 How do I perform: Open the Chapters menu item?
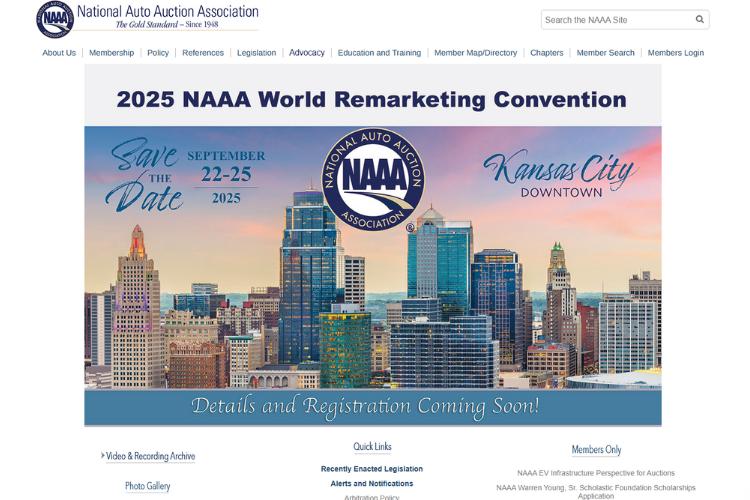[x=547, y=53]
